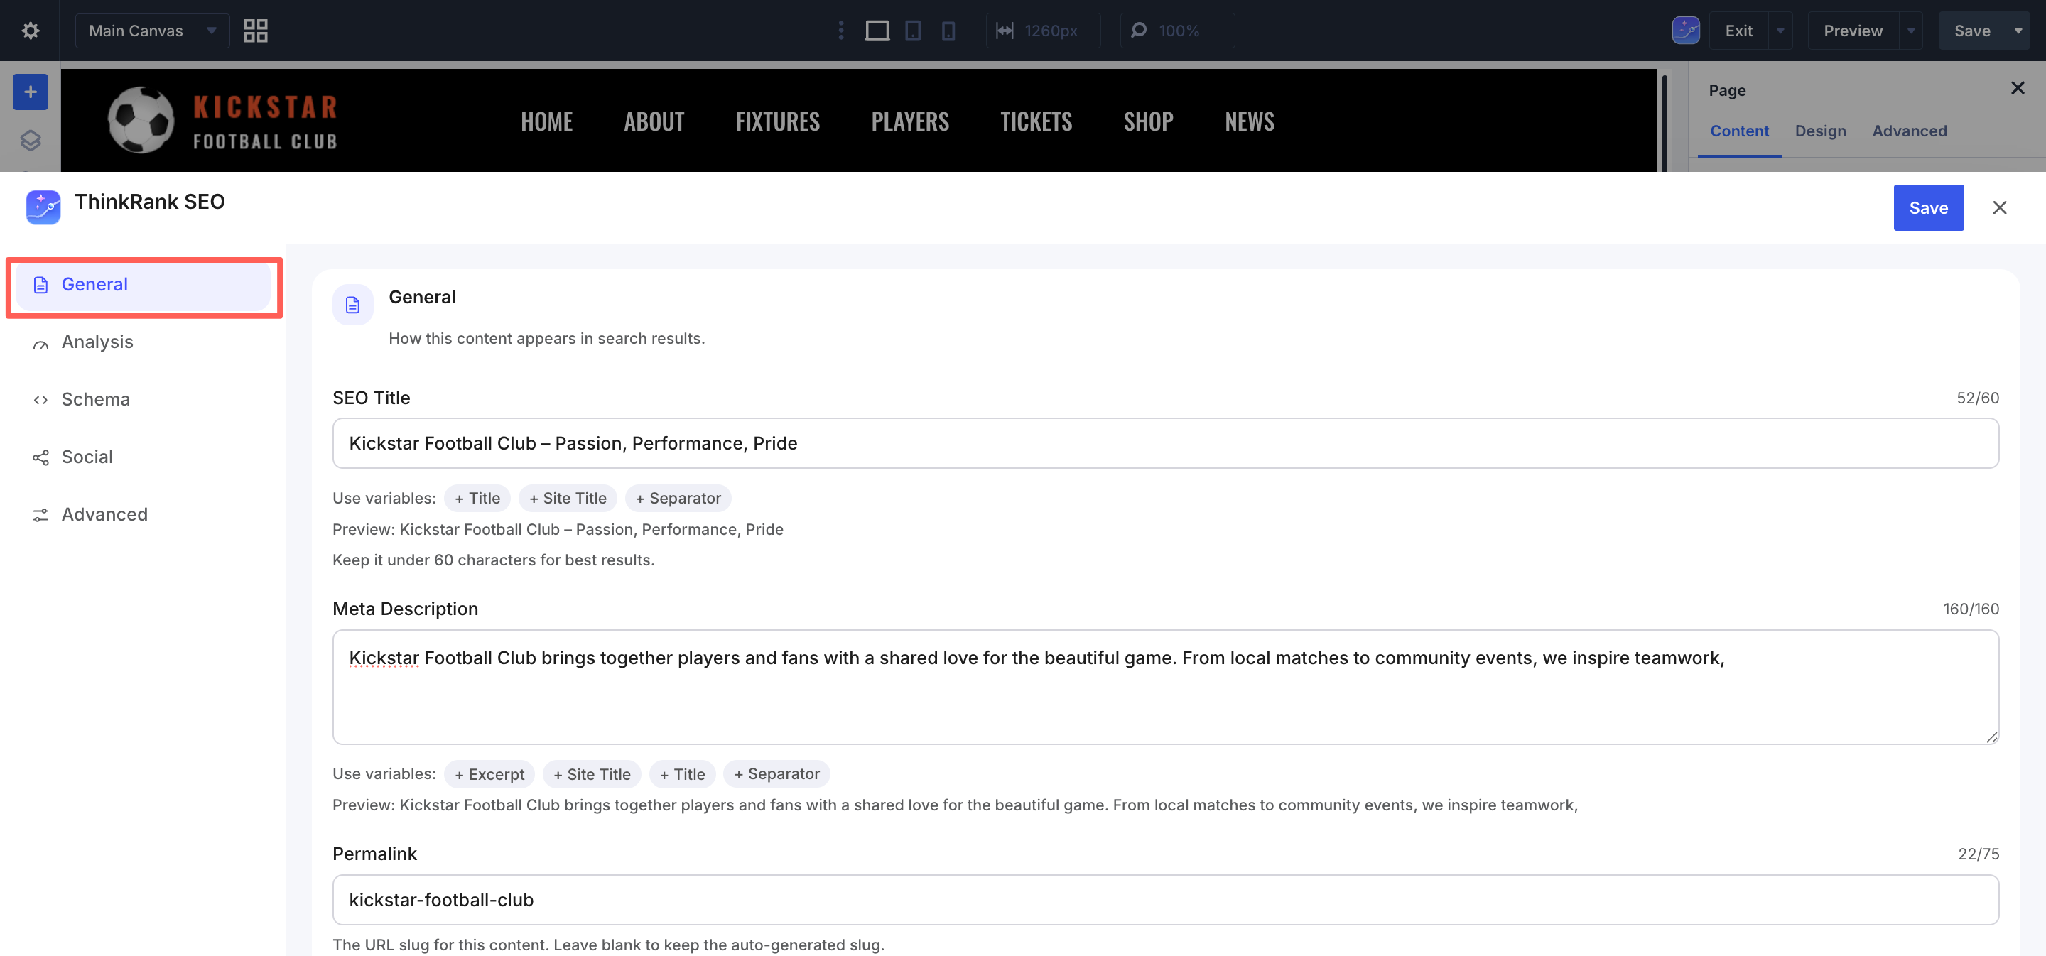Insert Site Title variable in Meta Description
The image size is (2046, 956).
pyautogui.click(x=592, y=774)
